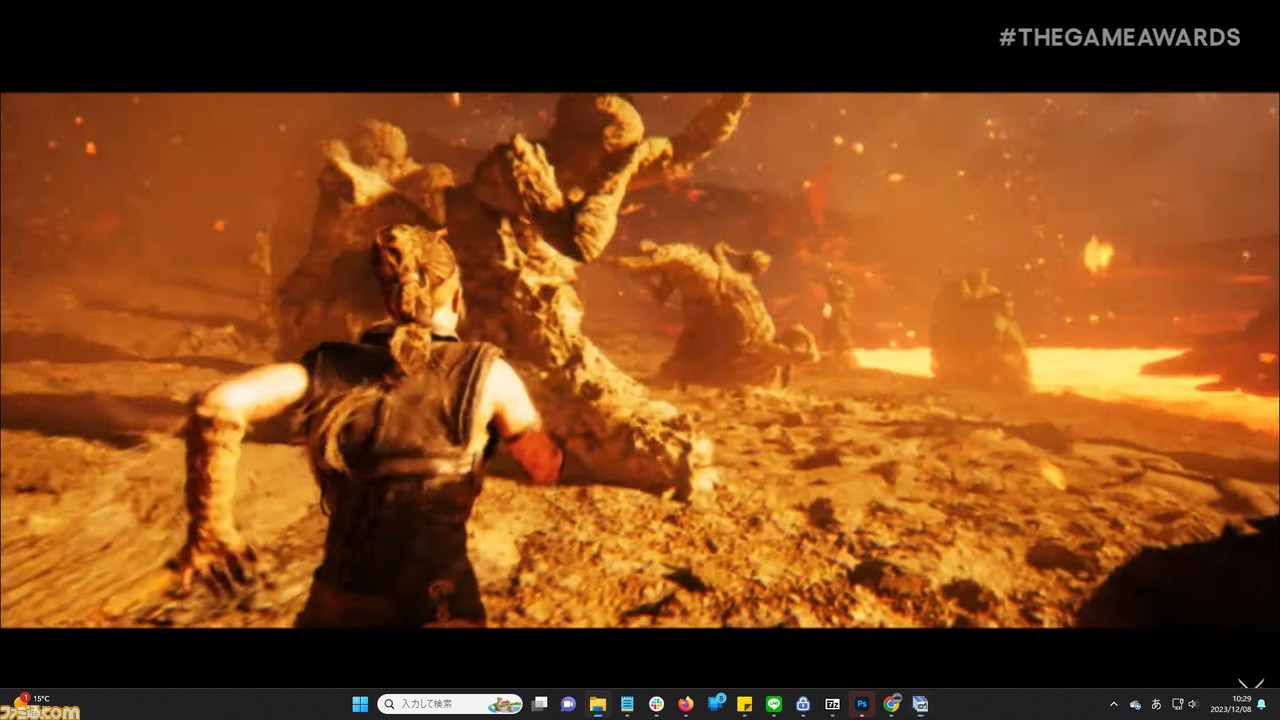
Task: Open Task View from the taskbar
Action: click(x=540, y=704)
